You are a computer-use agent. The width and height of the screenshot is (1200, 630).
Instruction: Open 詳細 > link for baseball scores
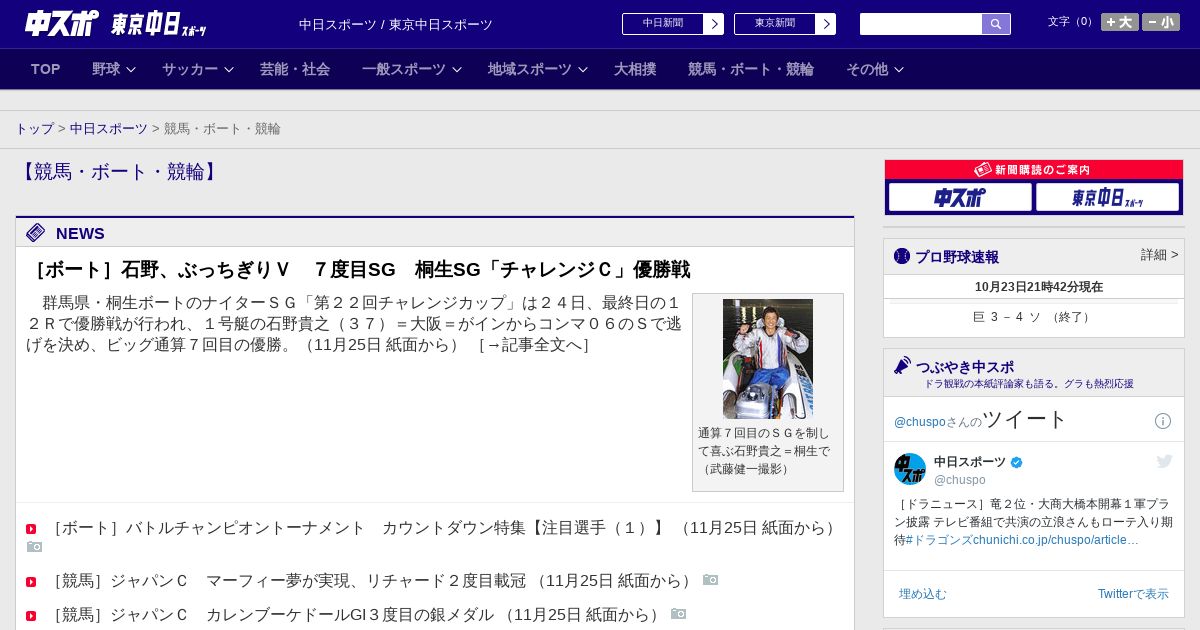point(1159,255)
